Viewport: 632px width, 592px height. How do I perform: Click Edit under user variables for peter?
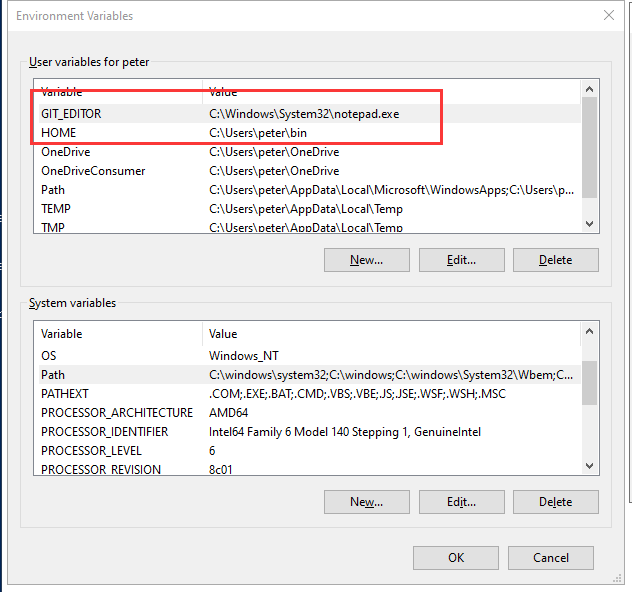coord(460,260)
